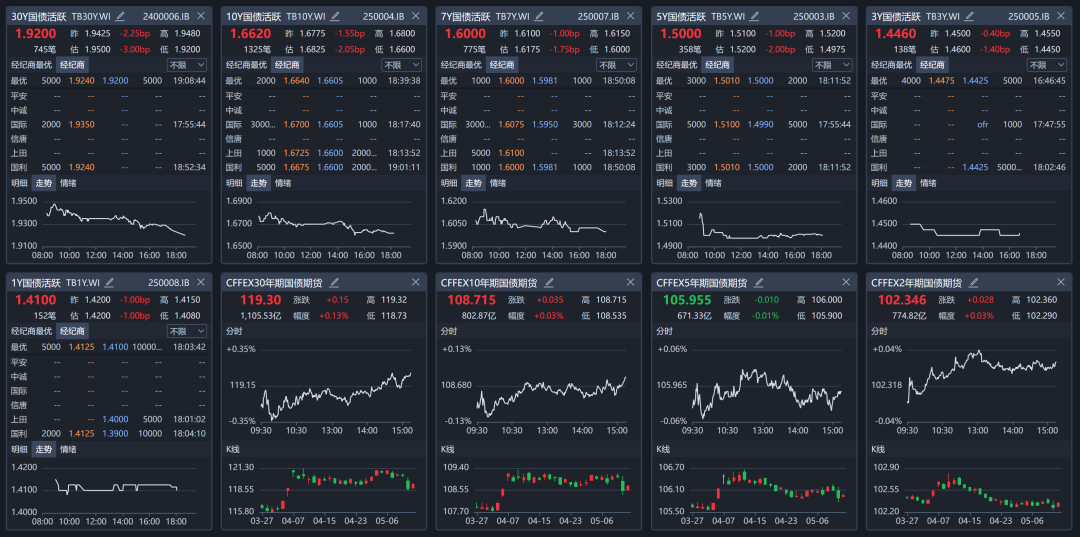Open the 不限 dropdown in 5Y panel

pos(831,65)
